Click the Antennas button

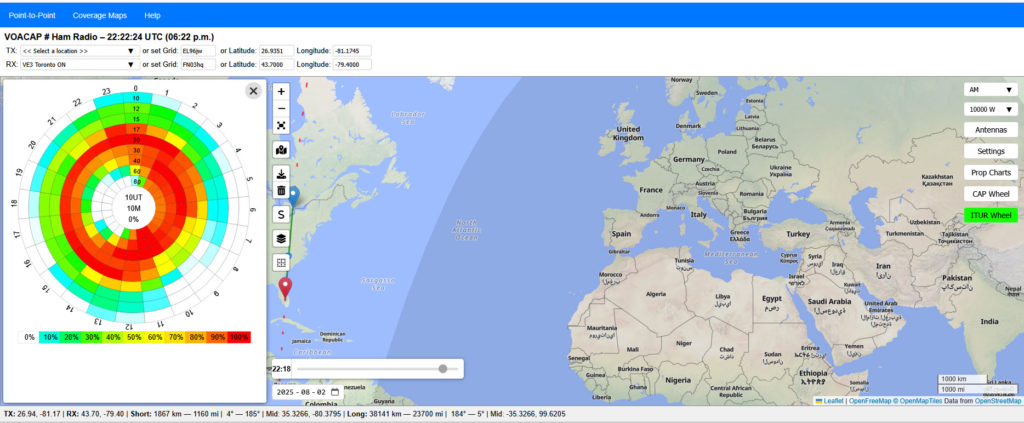[990, 130]
